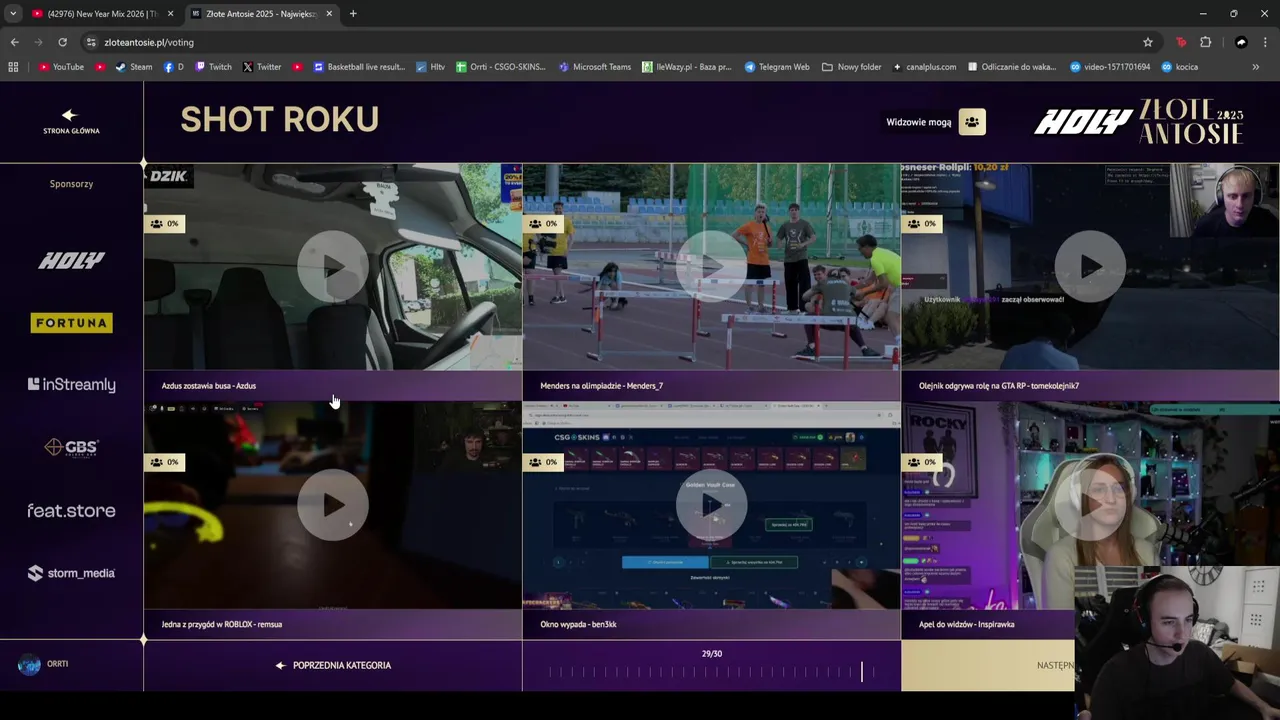Reload the page
The image size is (1280, 720).
[62, 42]
